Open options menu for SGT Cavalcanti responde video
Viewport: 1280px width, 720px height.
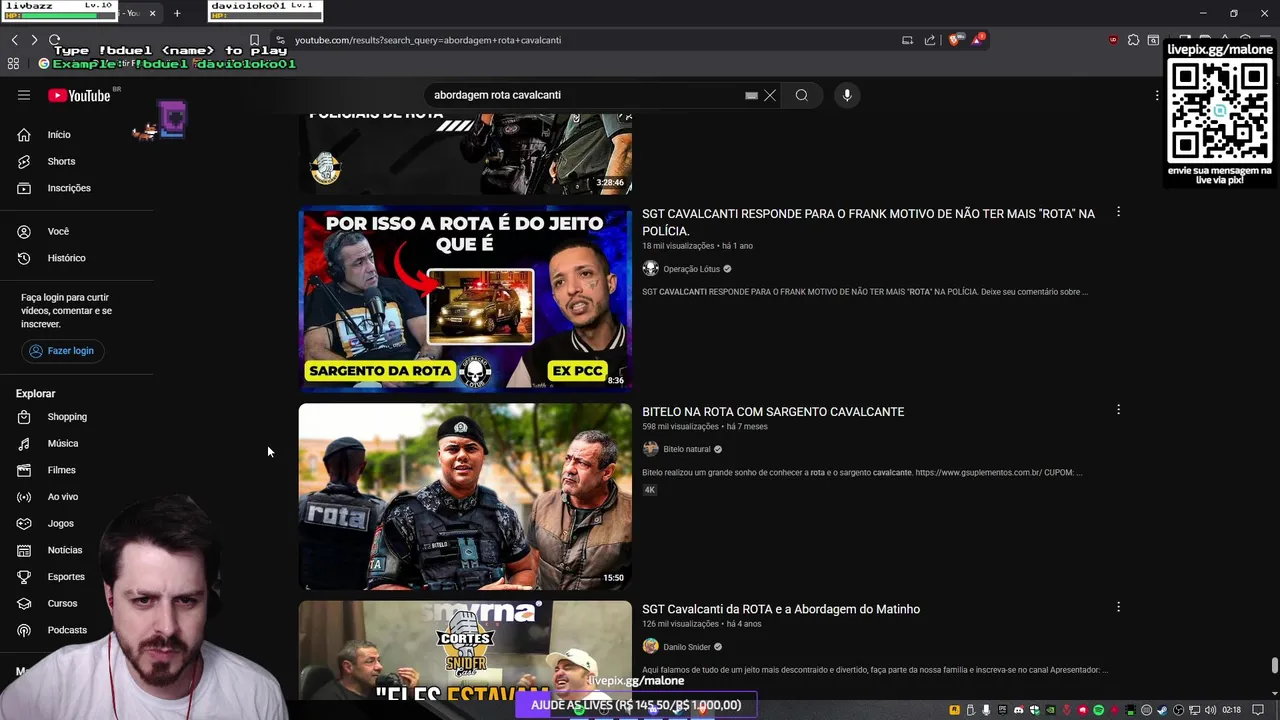click(x=1118, y=212)
